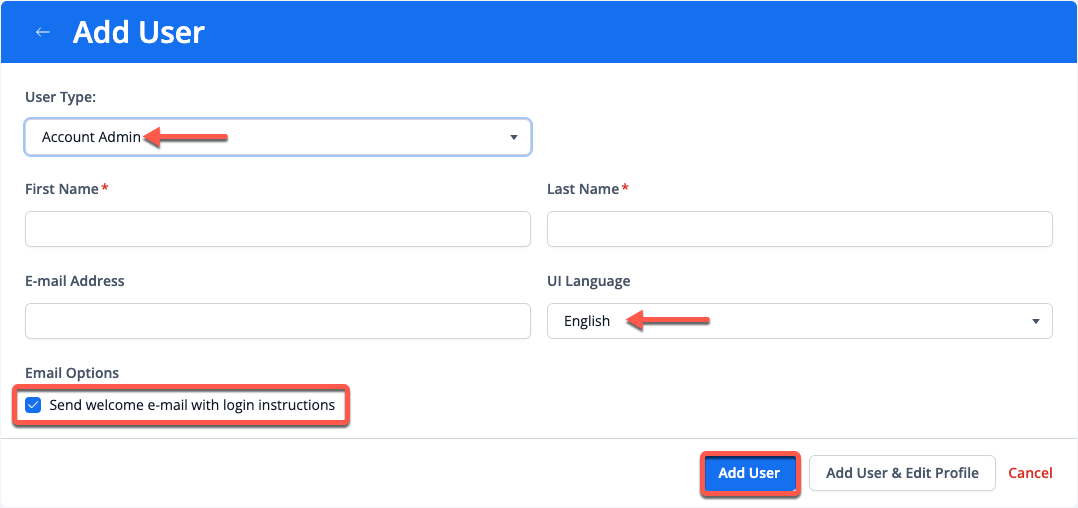Open the User Type dropdown showing Account Admin

coord(277,137)
